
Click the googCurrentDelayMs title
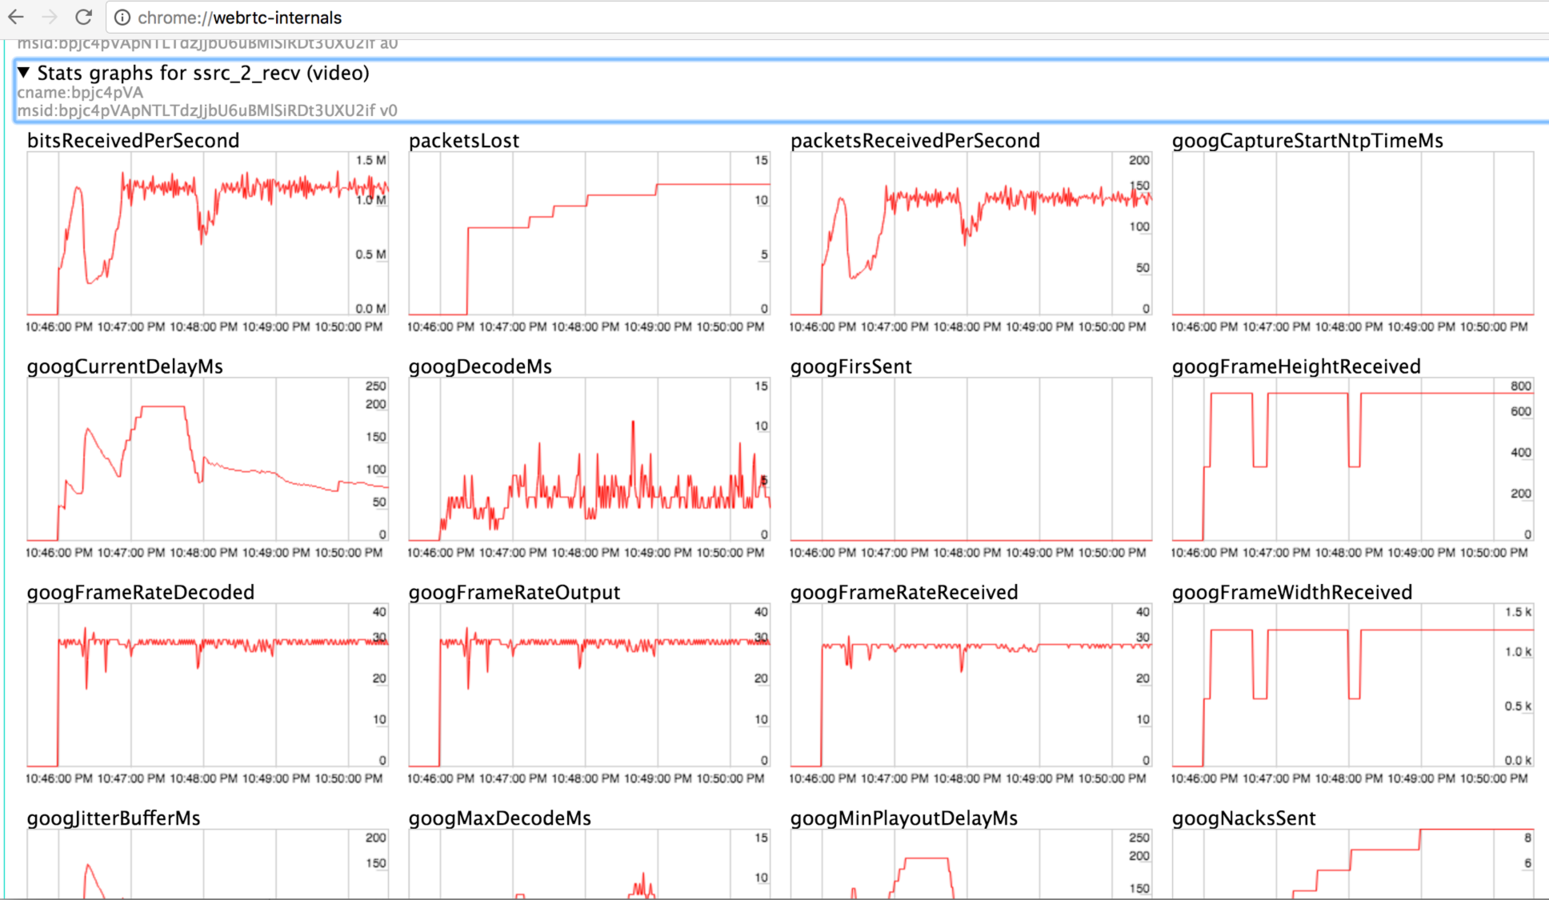tap(125, 366)
